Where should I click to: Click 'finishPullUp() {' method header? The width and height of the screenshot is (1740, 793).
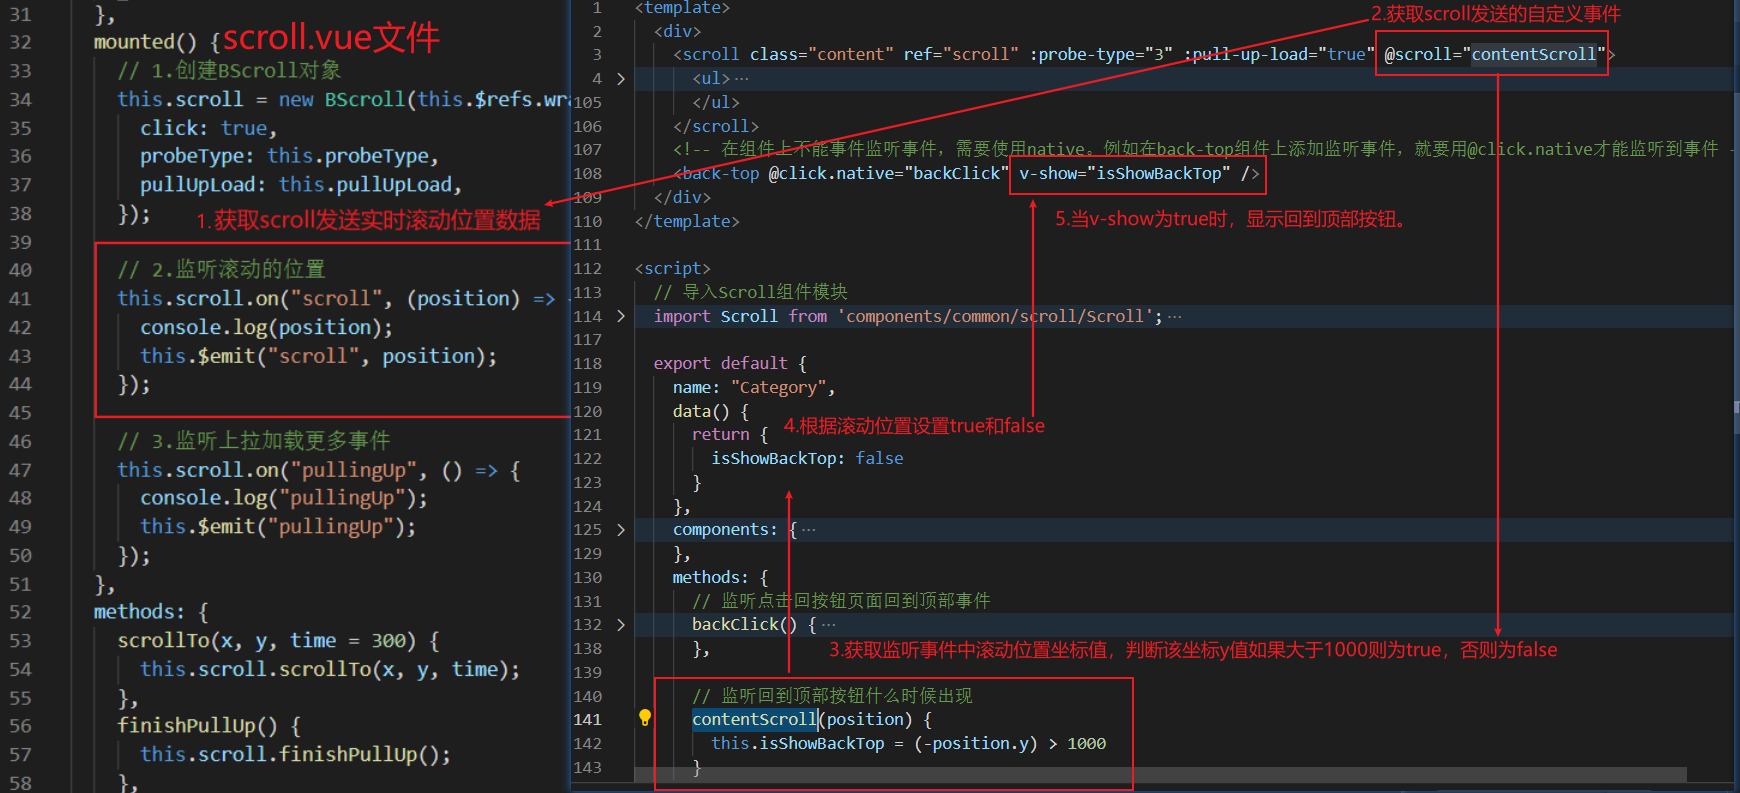click(x=209, y=726)
